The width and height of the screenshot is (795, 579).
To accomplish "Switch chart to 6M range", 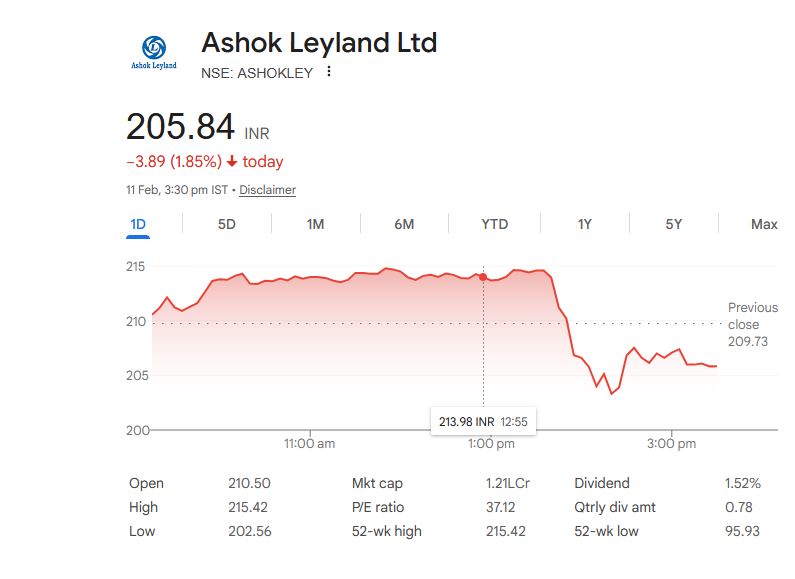I will coord(404,224).
